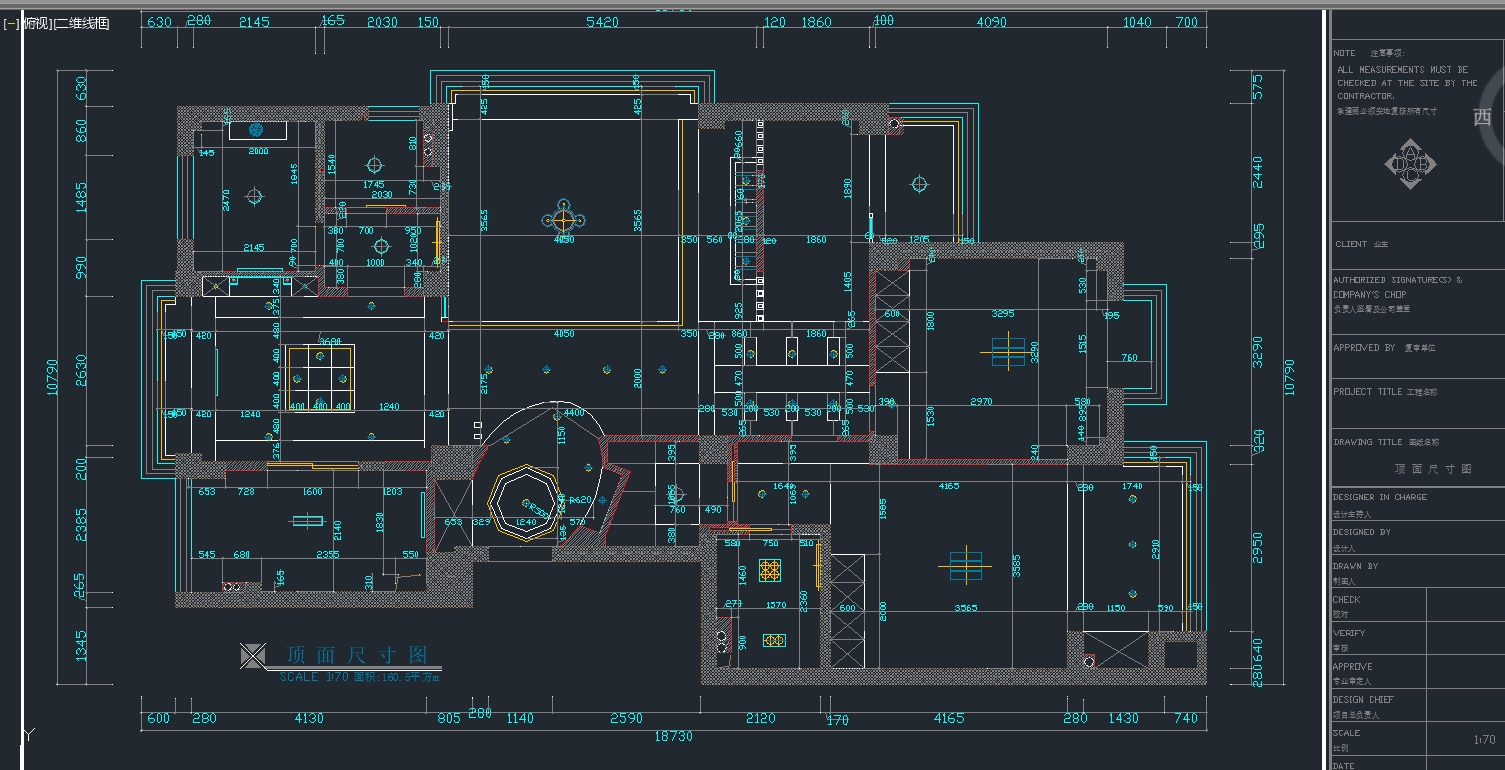Viewport: 1505px width, 770px height.
Task: Select the bottom dimension 4130
Action: click(309, 718)
